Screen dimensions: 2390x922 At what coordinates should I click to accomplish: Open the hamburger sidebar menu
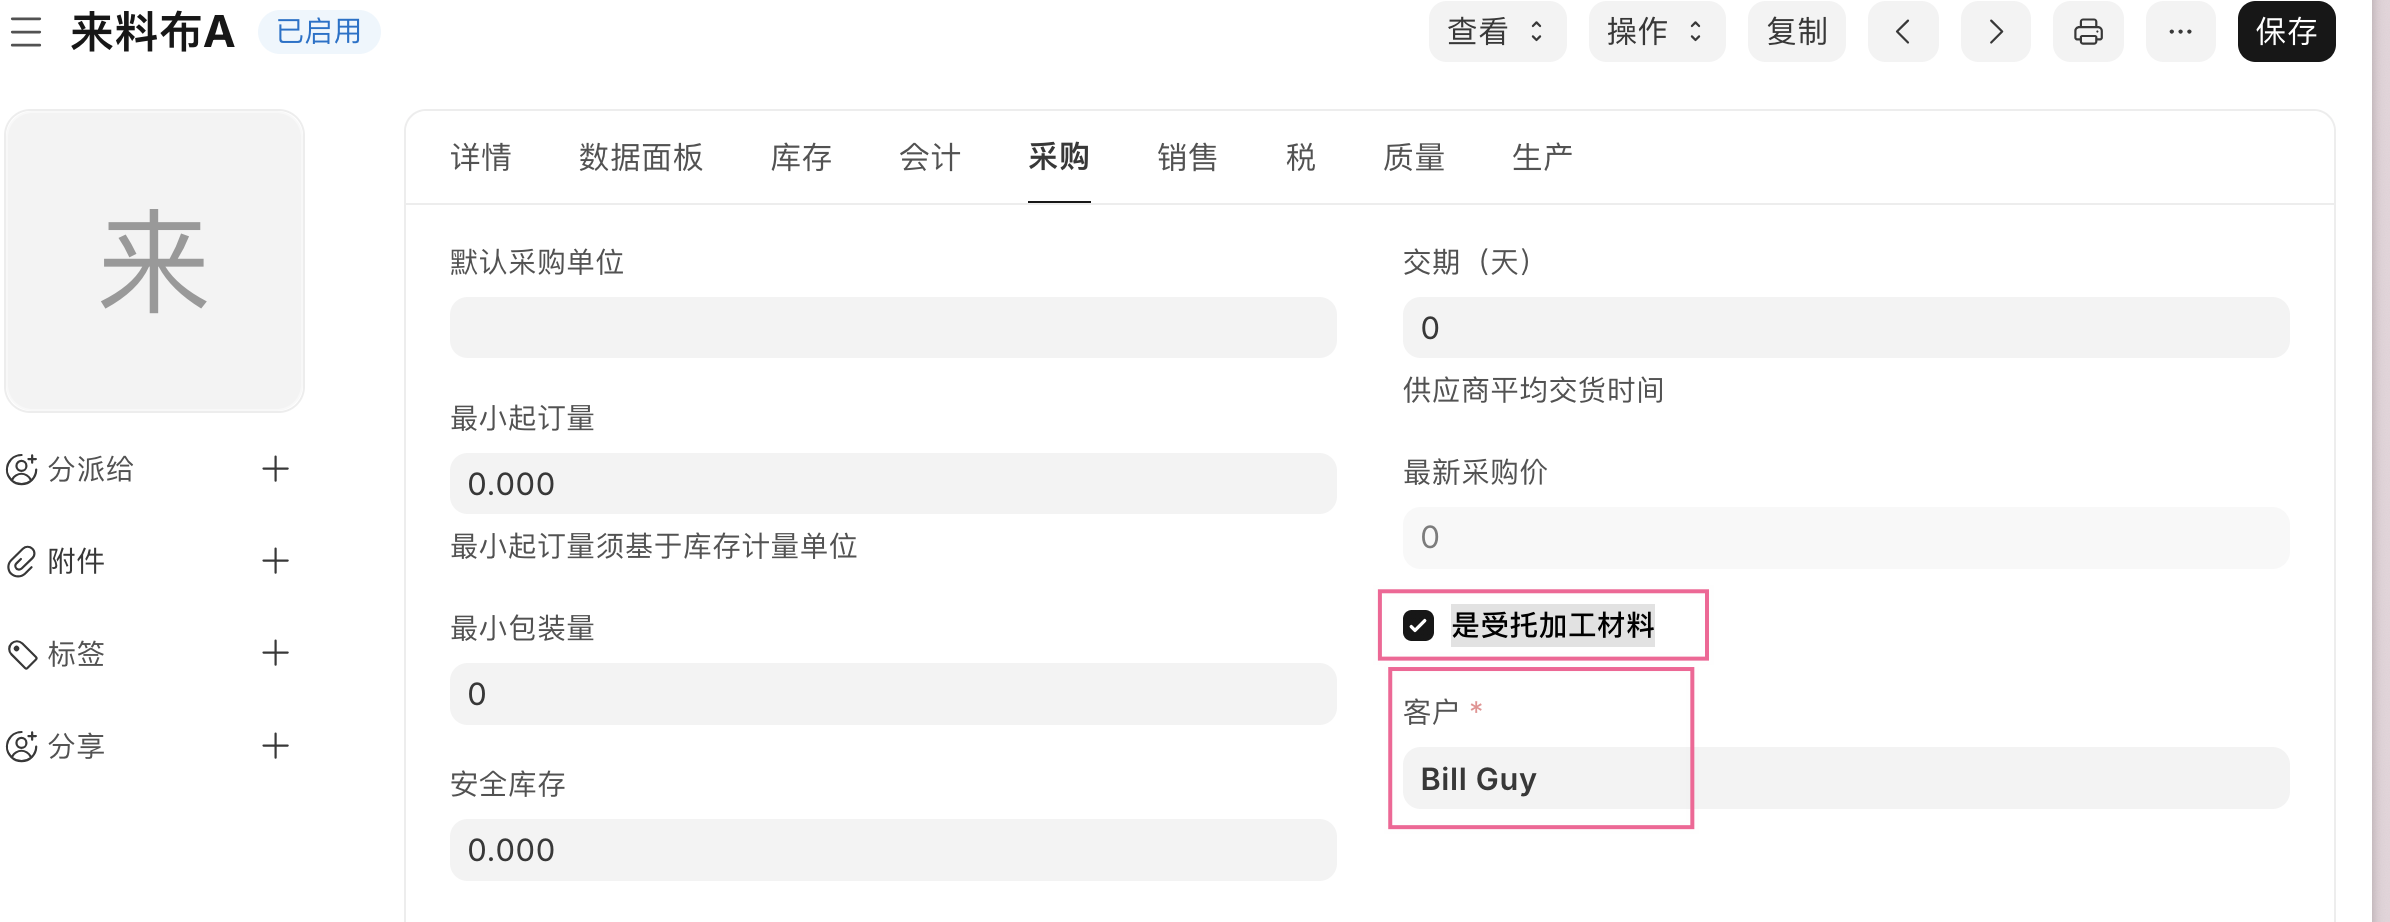pos(26,32)
